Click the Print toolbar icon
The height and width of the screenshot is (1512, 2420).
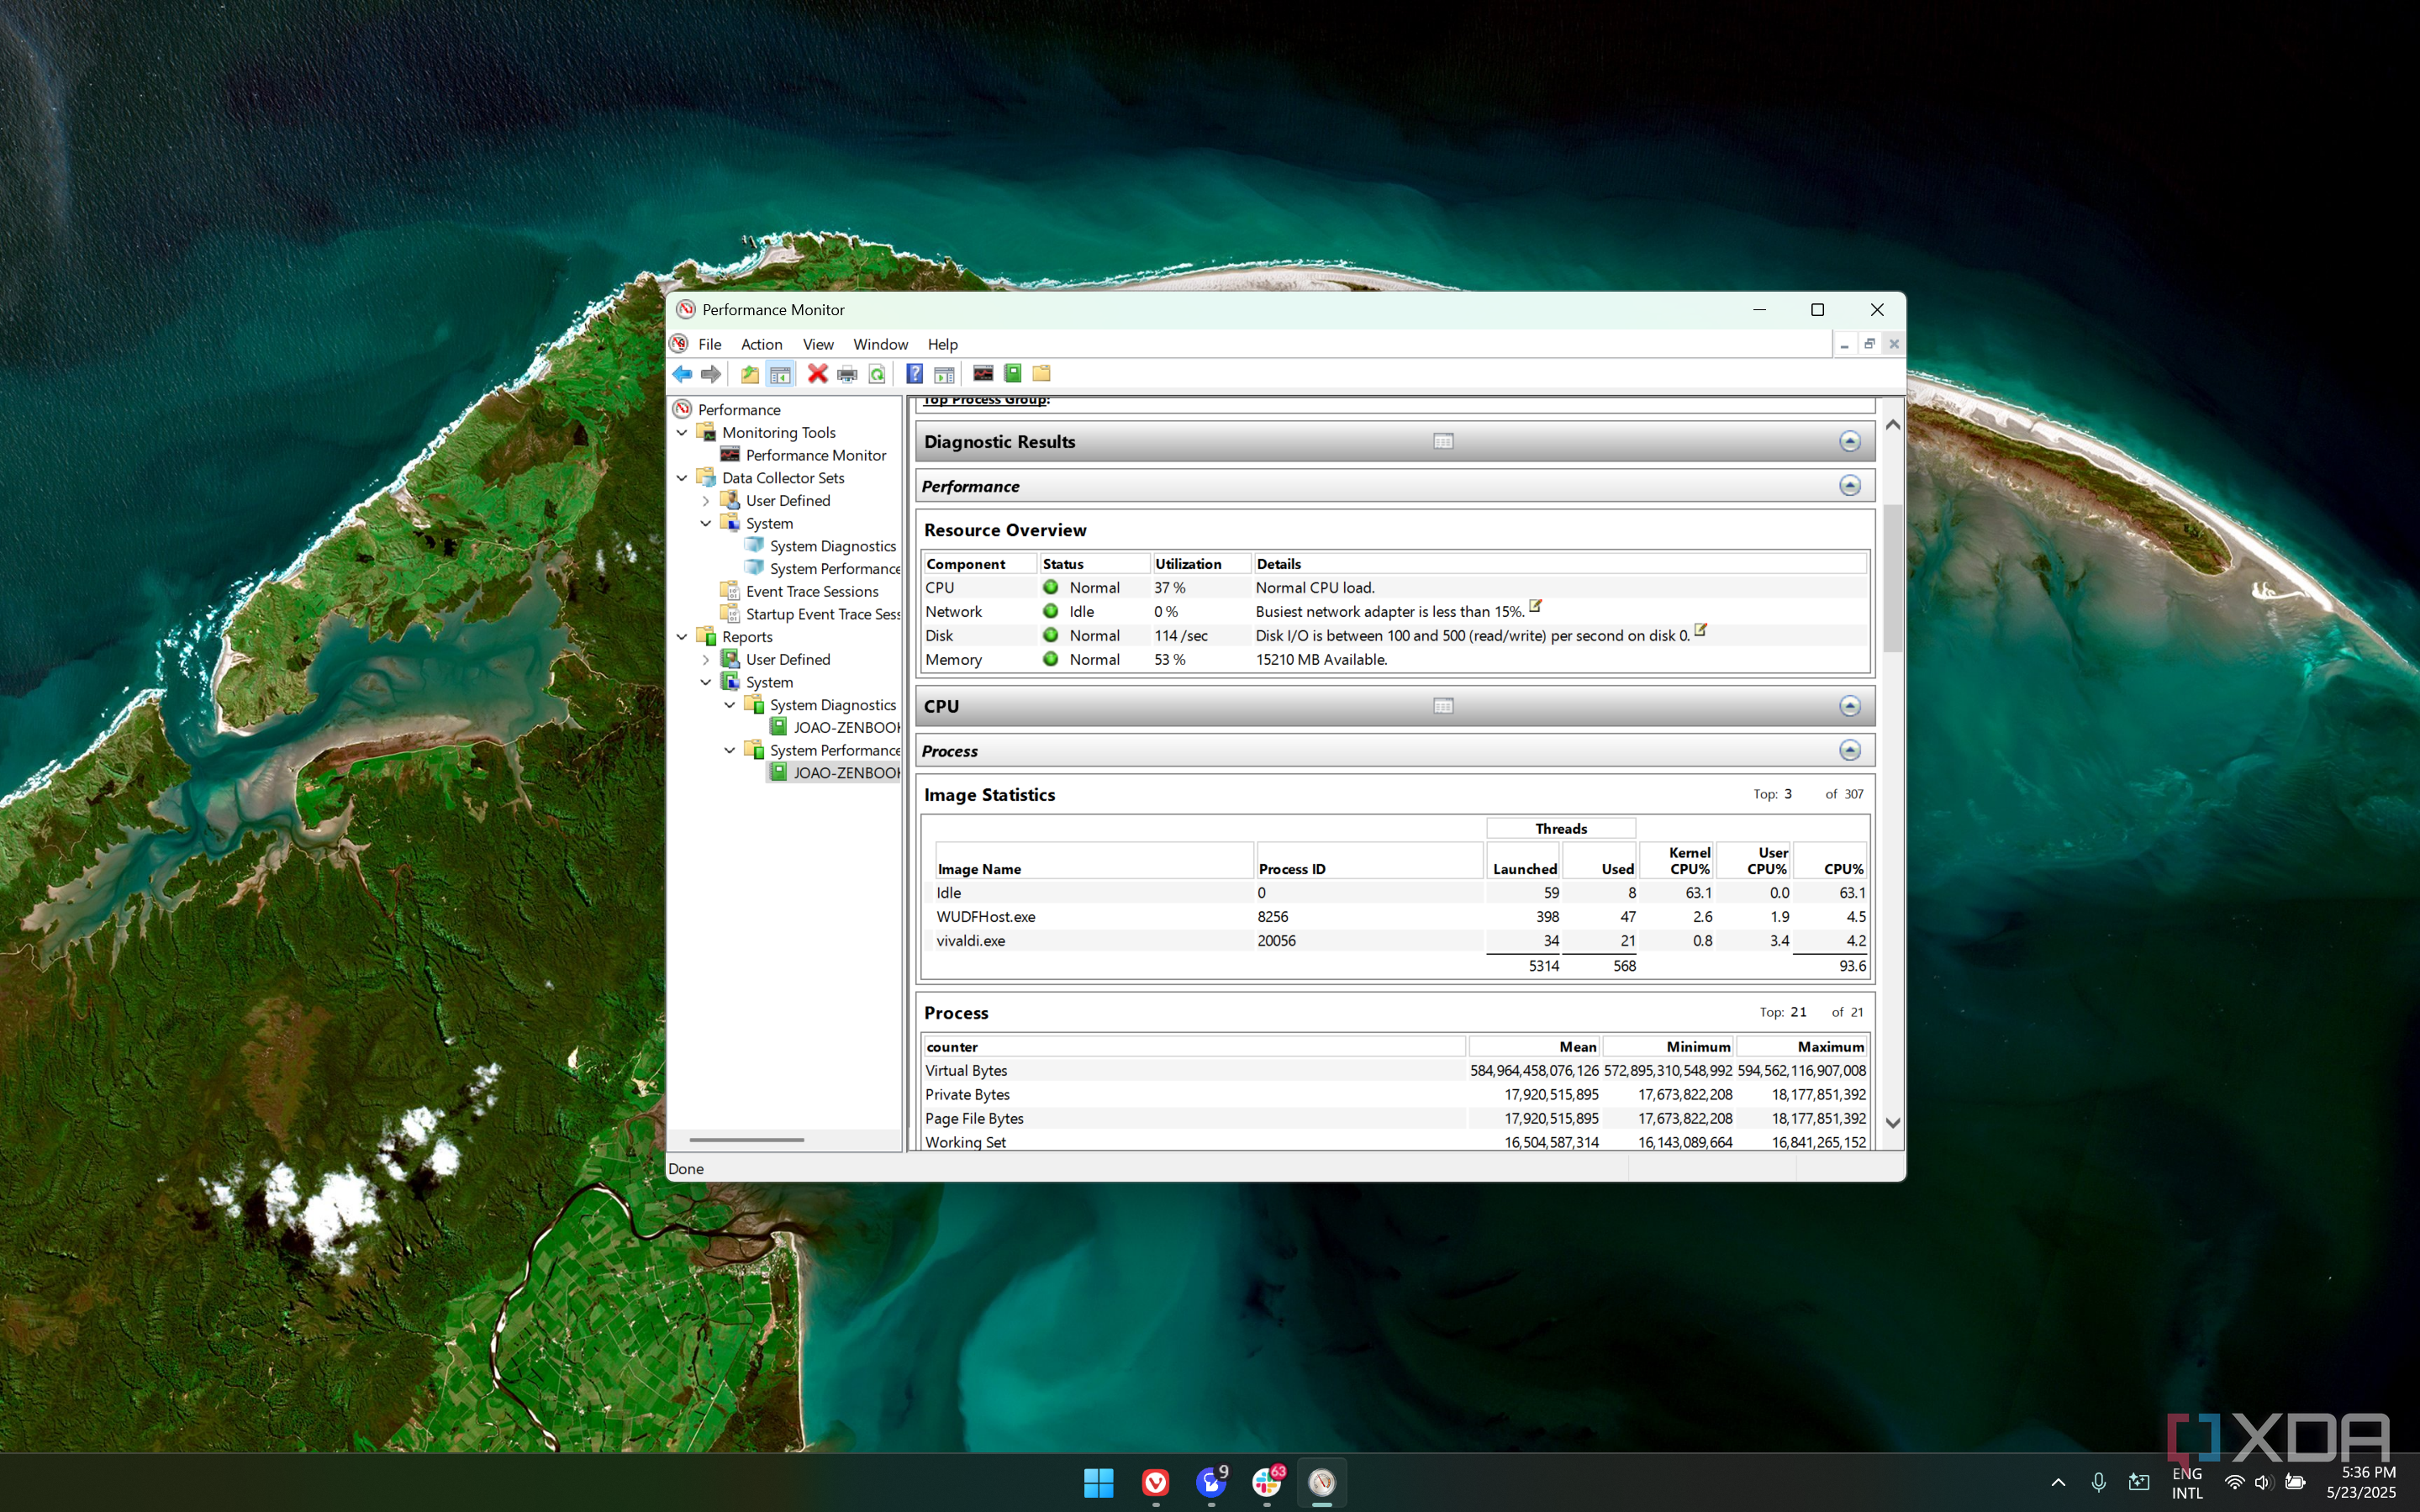click(x=847, y=374)
